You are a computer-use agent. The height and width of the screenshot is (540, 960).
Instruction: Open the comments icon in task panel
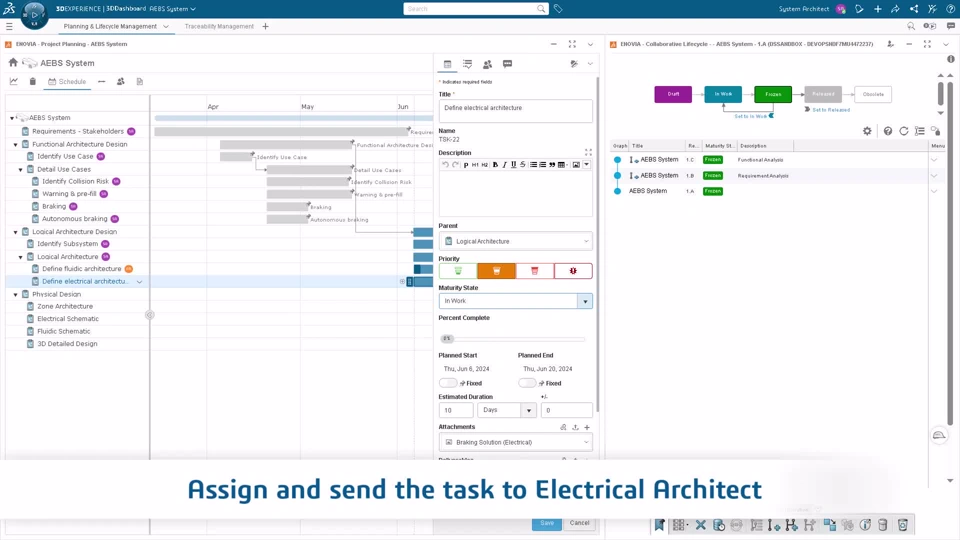(508, 64)
